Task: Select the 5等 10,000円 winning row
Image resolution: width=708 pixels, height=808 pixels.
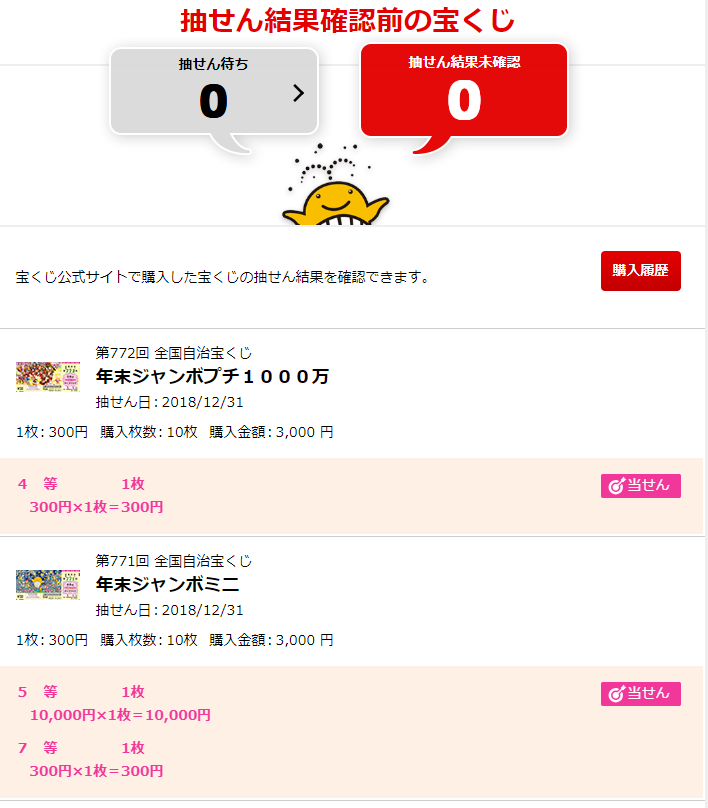Action: (x=114, y=703)
